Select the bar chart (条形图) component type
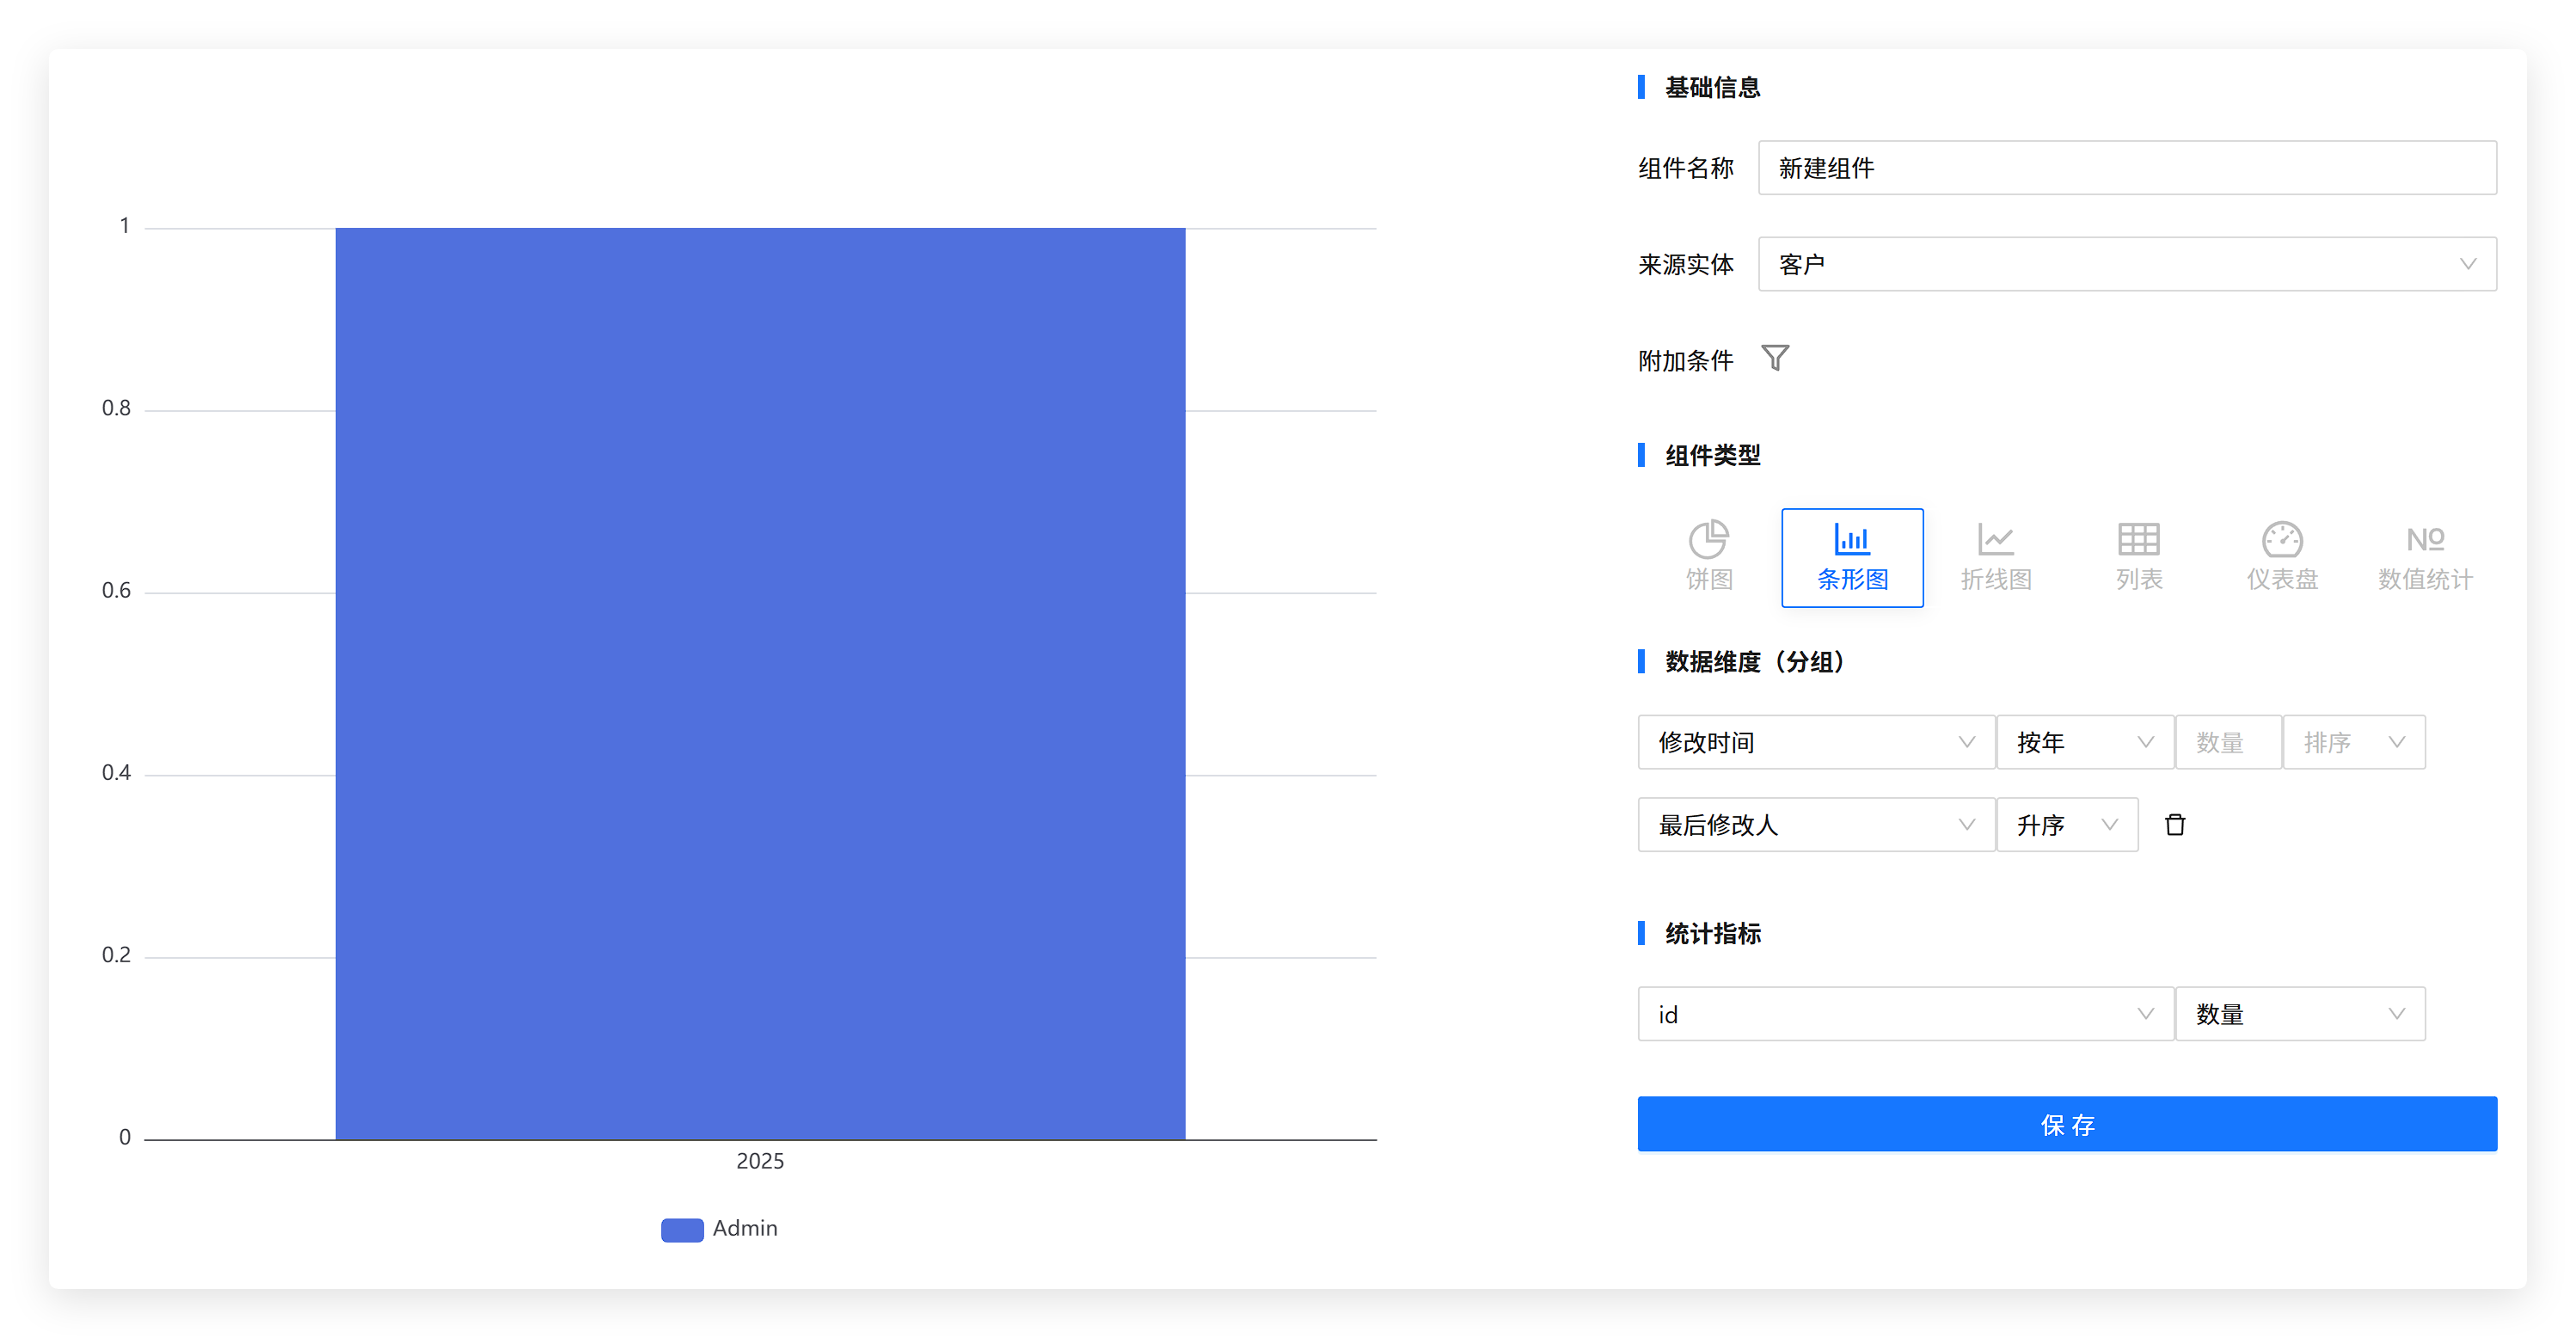 click(1851, 556)
